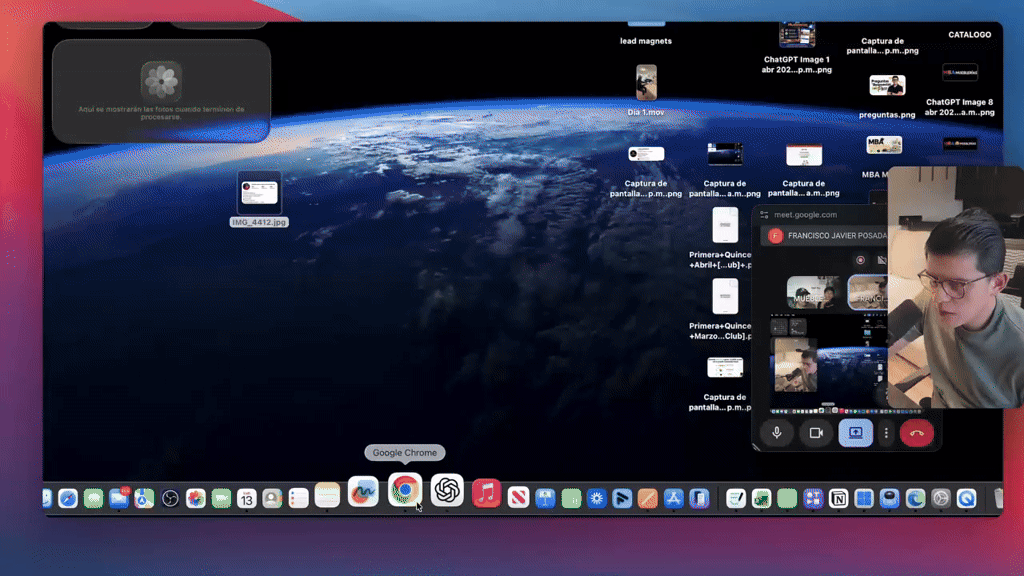
Task: Open Calendar showing 13 in dock
Action: pyautogui.click(x=247, y=498)
